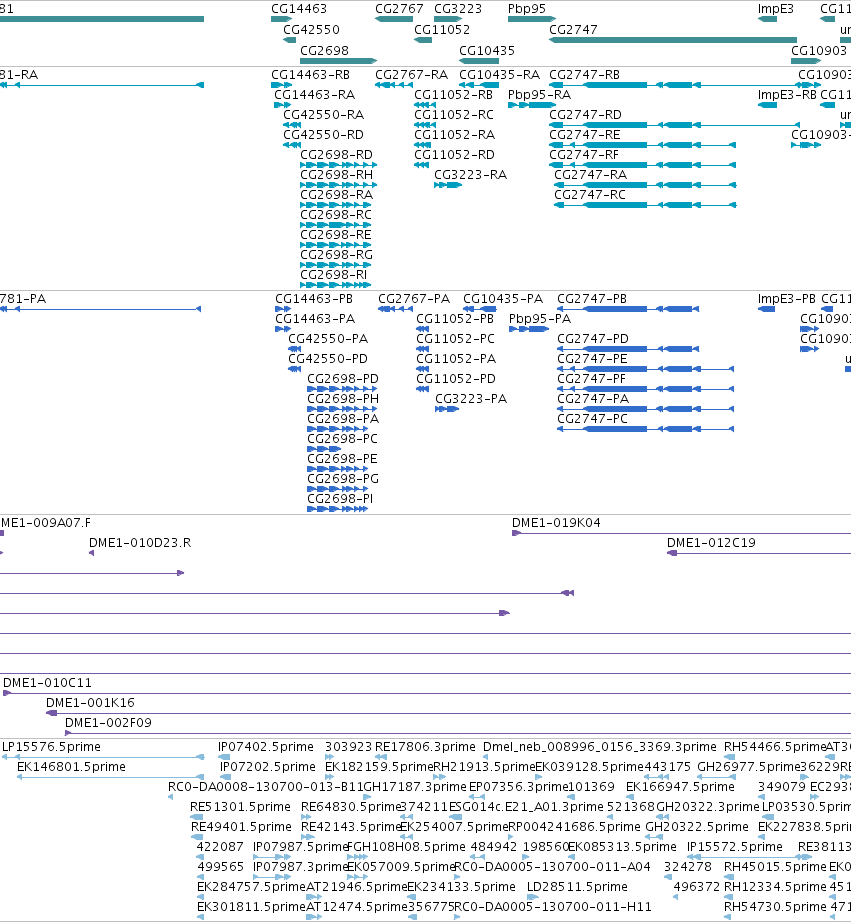
Task: Select EST EK284757.5prime
Action: pos(251,887)
